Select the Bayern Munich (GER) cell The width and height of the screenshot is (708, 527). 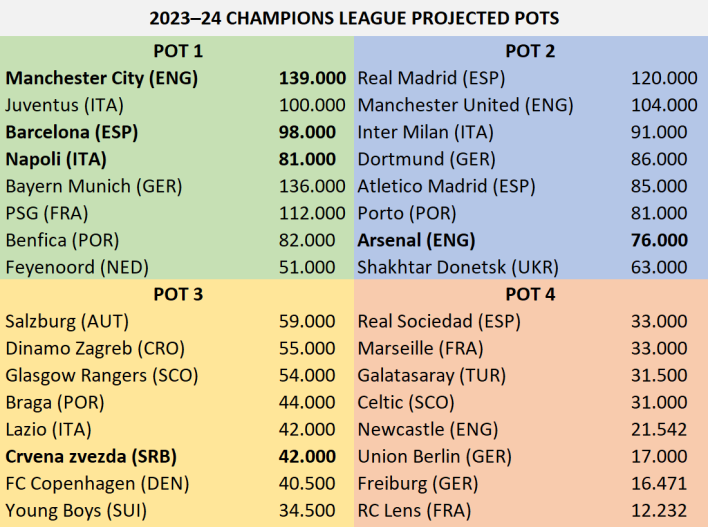pos(96,185)
